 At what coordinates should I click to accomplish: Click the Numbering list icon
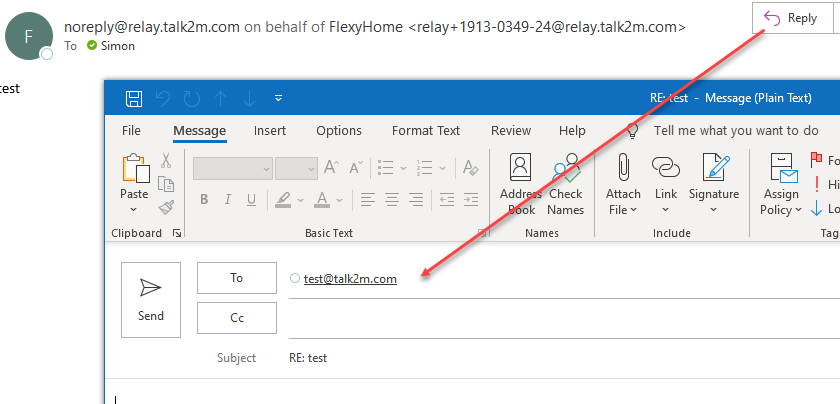coord(425,168)
